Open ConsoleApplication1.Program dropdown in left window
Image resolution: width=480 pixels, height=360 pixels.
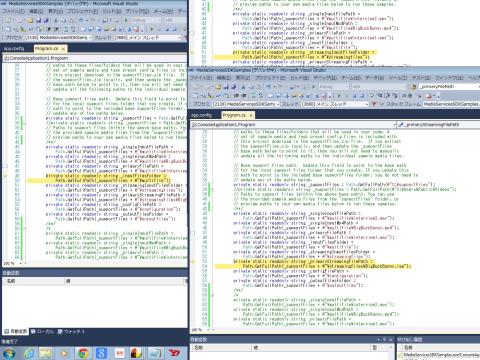[x=95, y=58]
